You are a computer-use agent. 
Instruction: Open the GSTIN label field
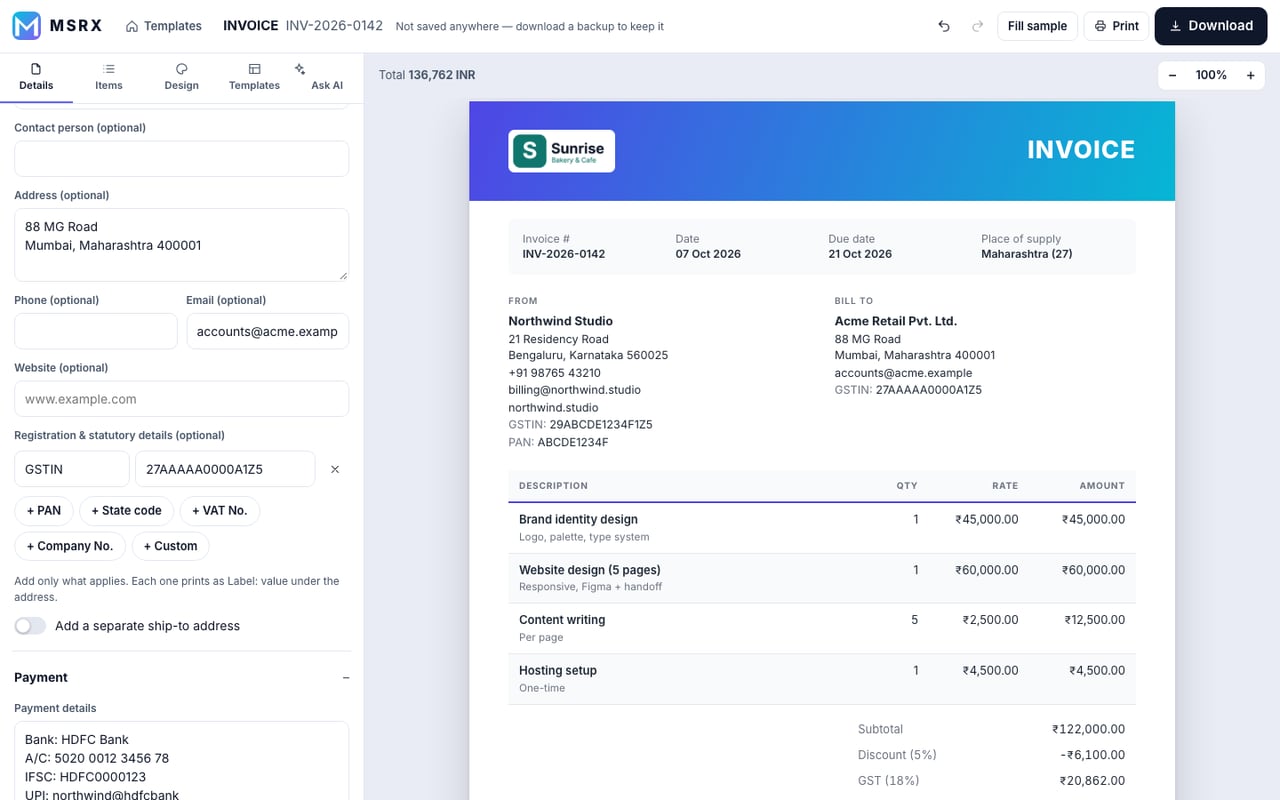point(72,469)
